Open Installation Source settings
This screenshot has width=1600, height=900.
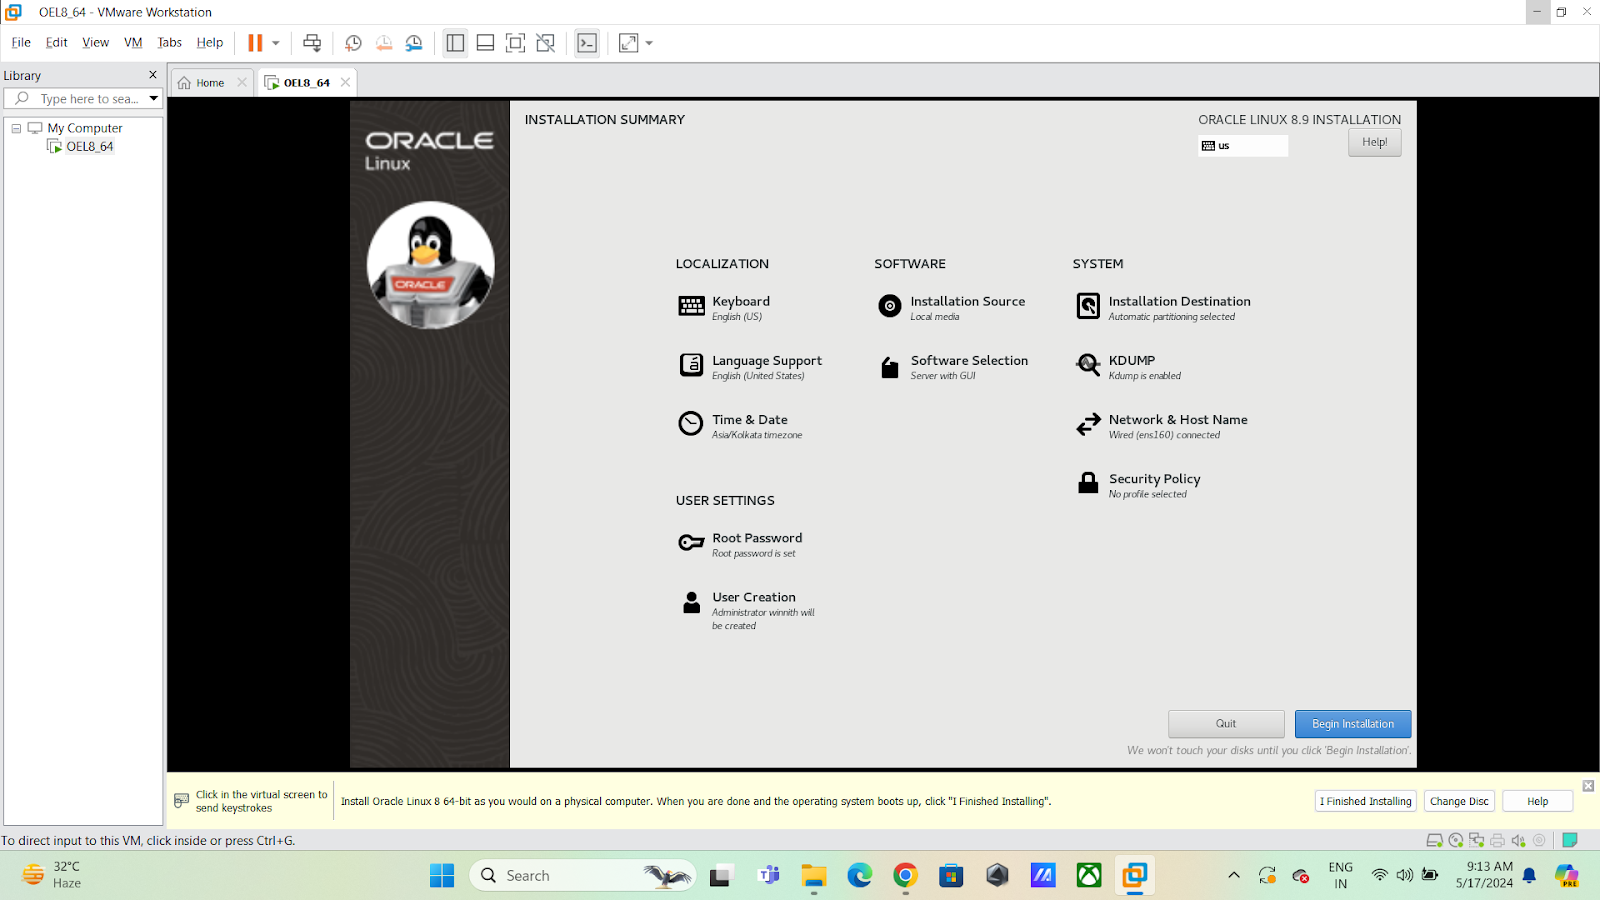[951, 308]
